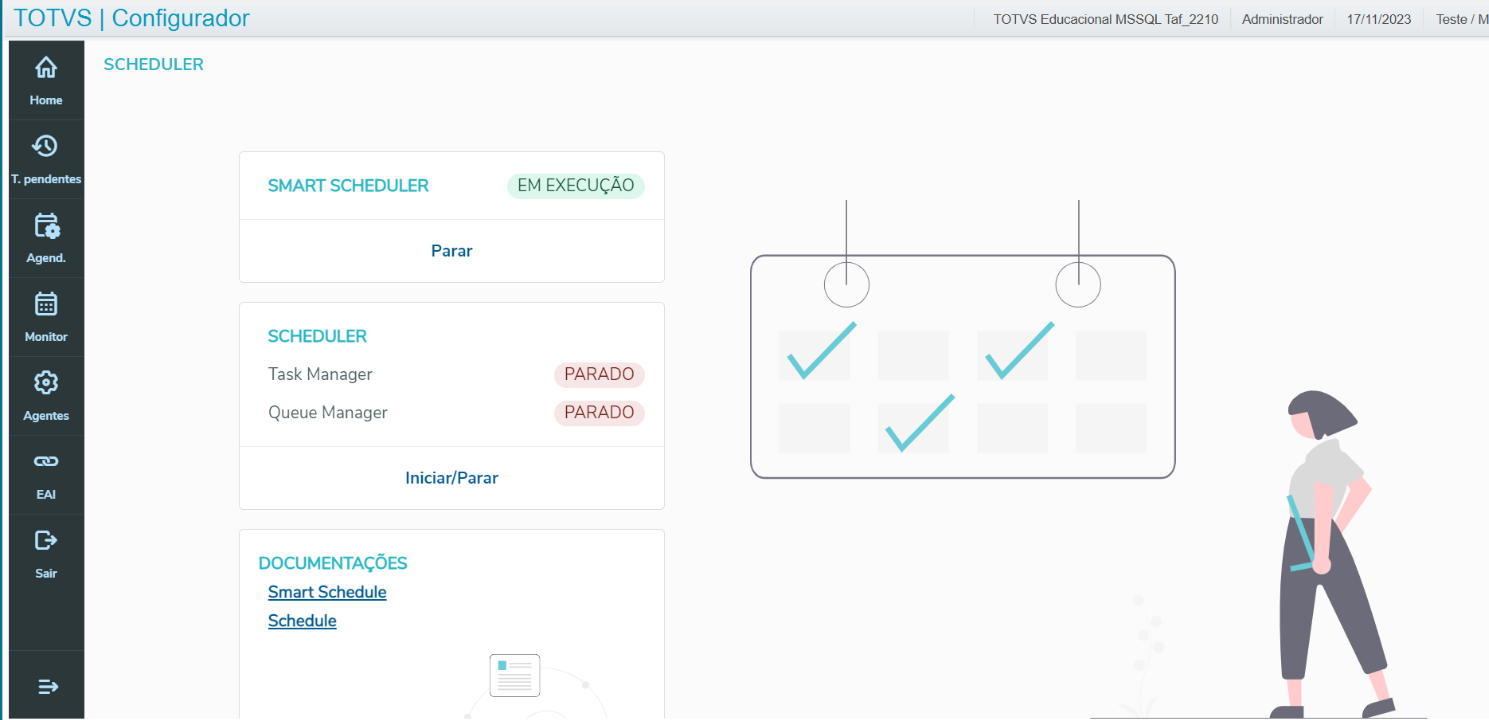This screenshot has width=1489, height=720.
Task: Open Agentes gear icon
Action: tap(46, 383)
